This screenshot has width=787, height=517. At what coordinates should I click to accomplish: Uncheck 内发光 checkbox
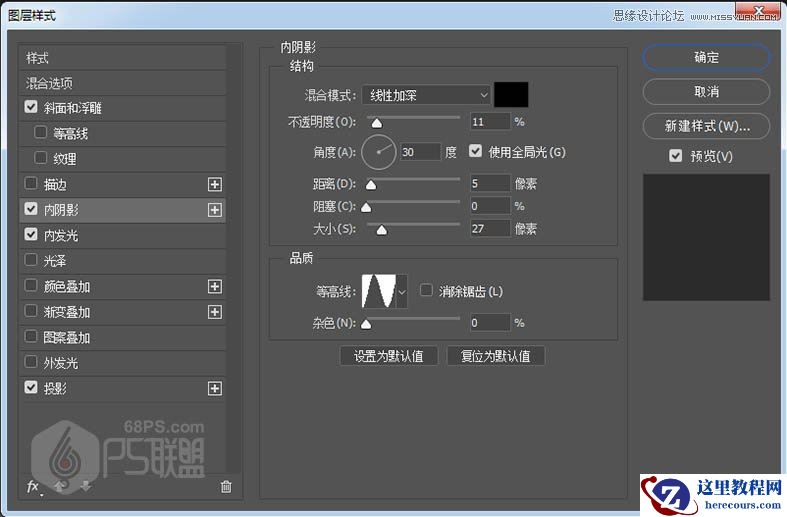(x=31, y=234)
